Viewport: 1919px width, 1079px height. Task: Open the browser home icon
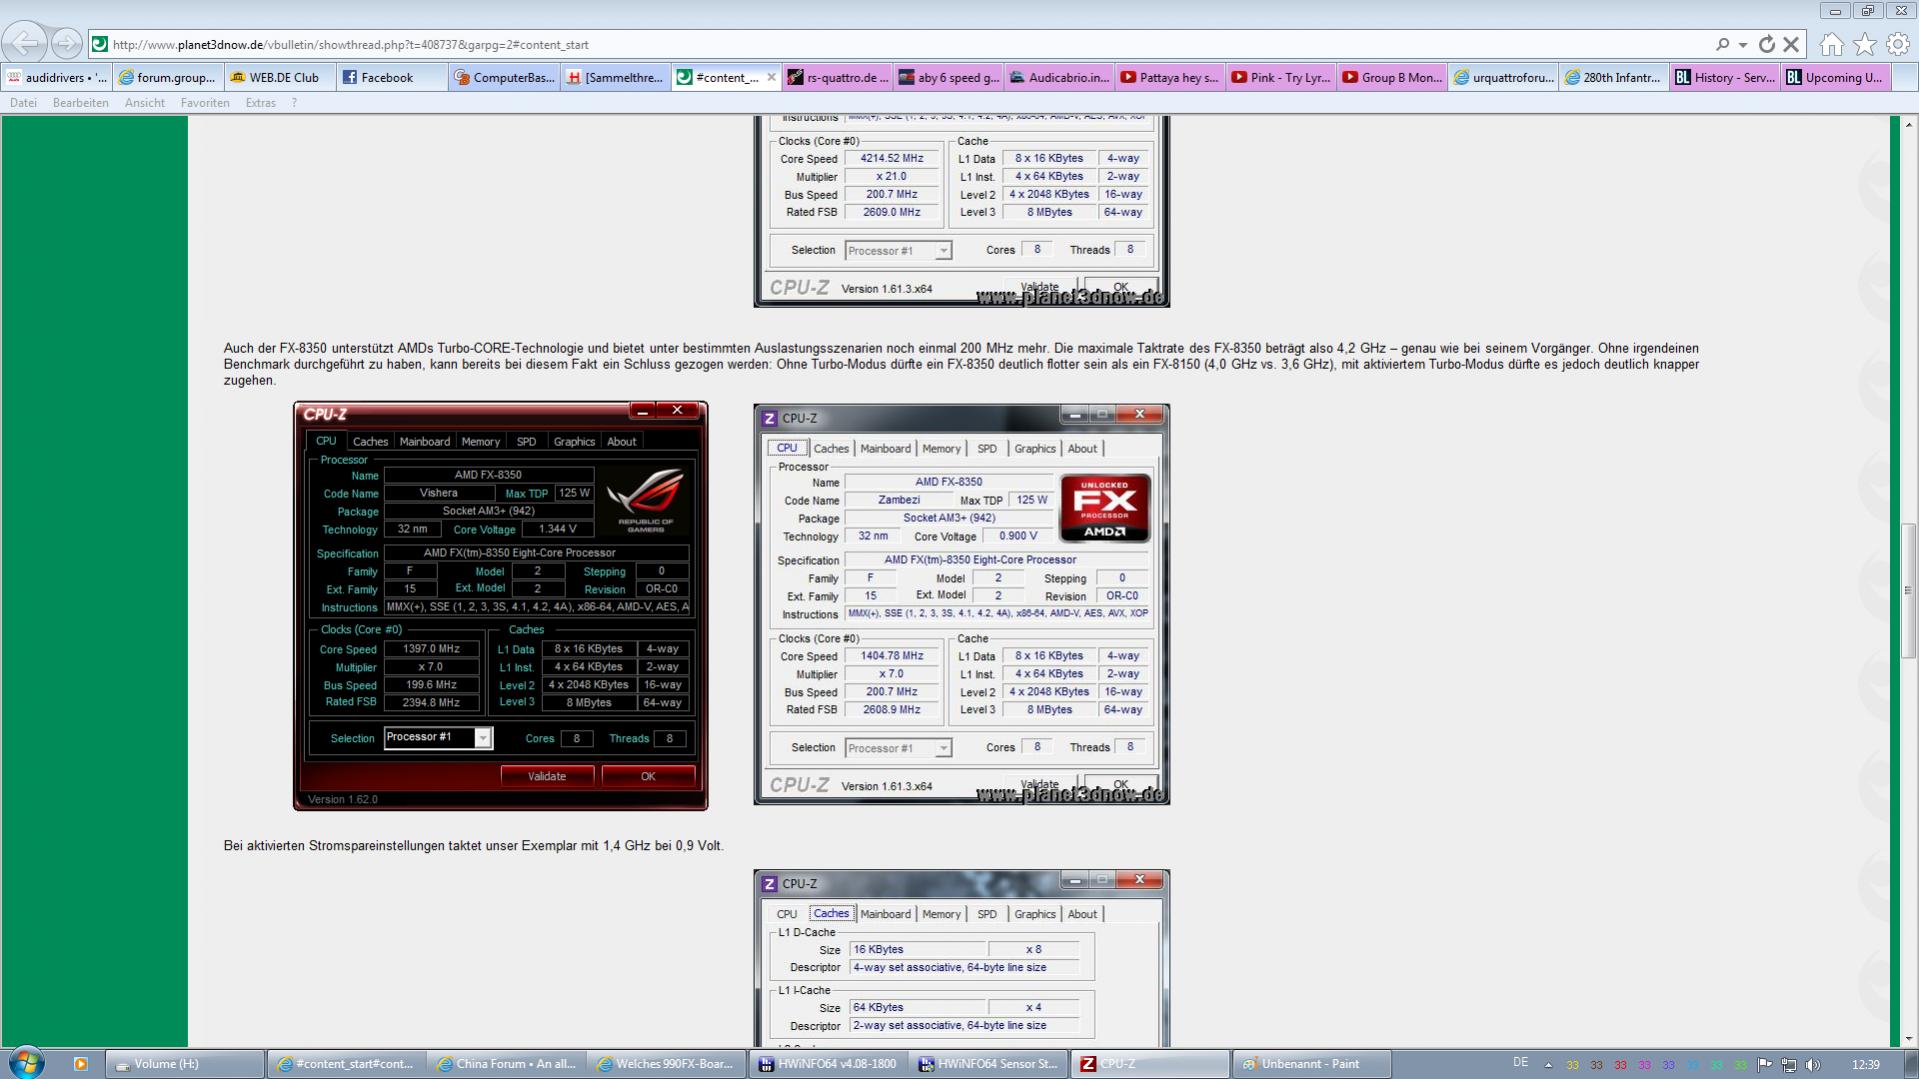pos(1831,44)
